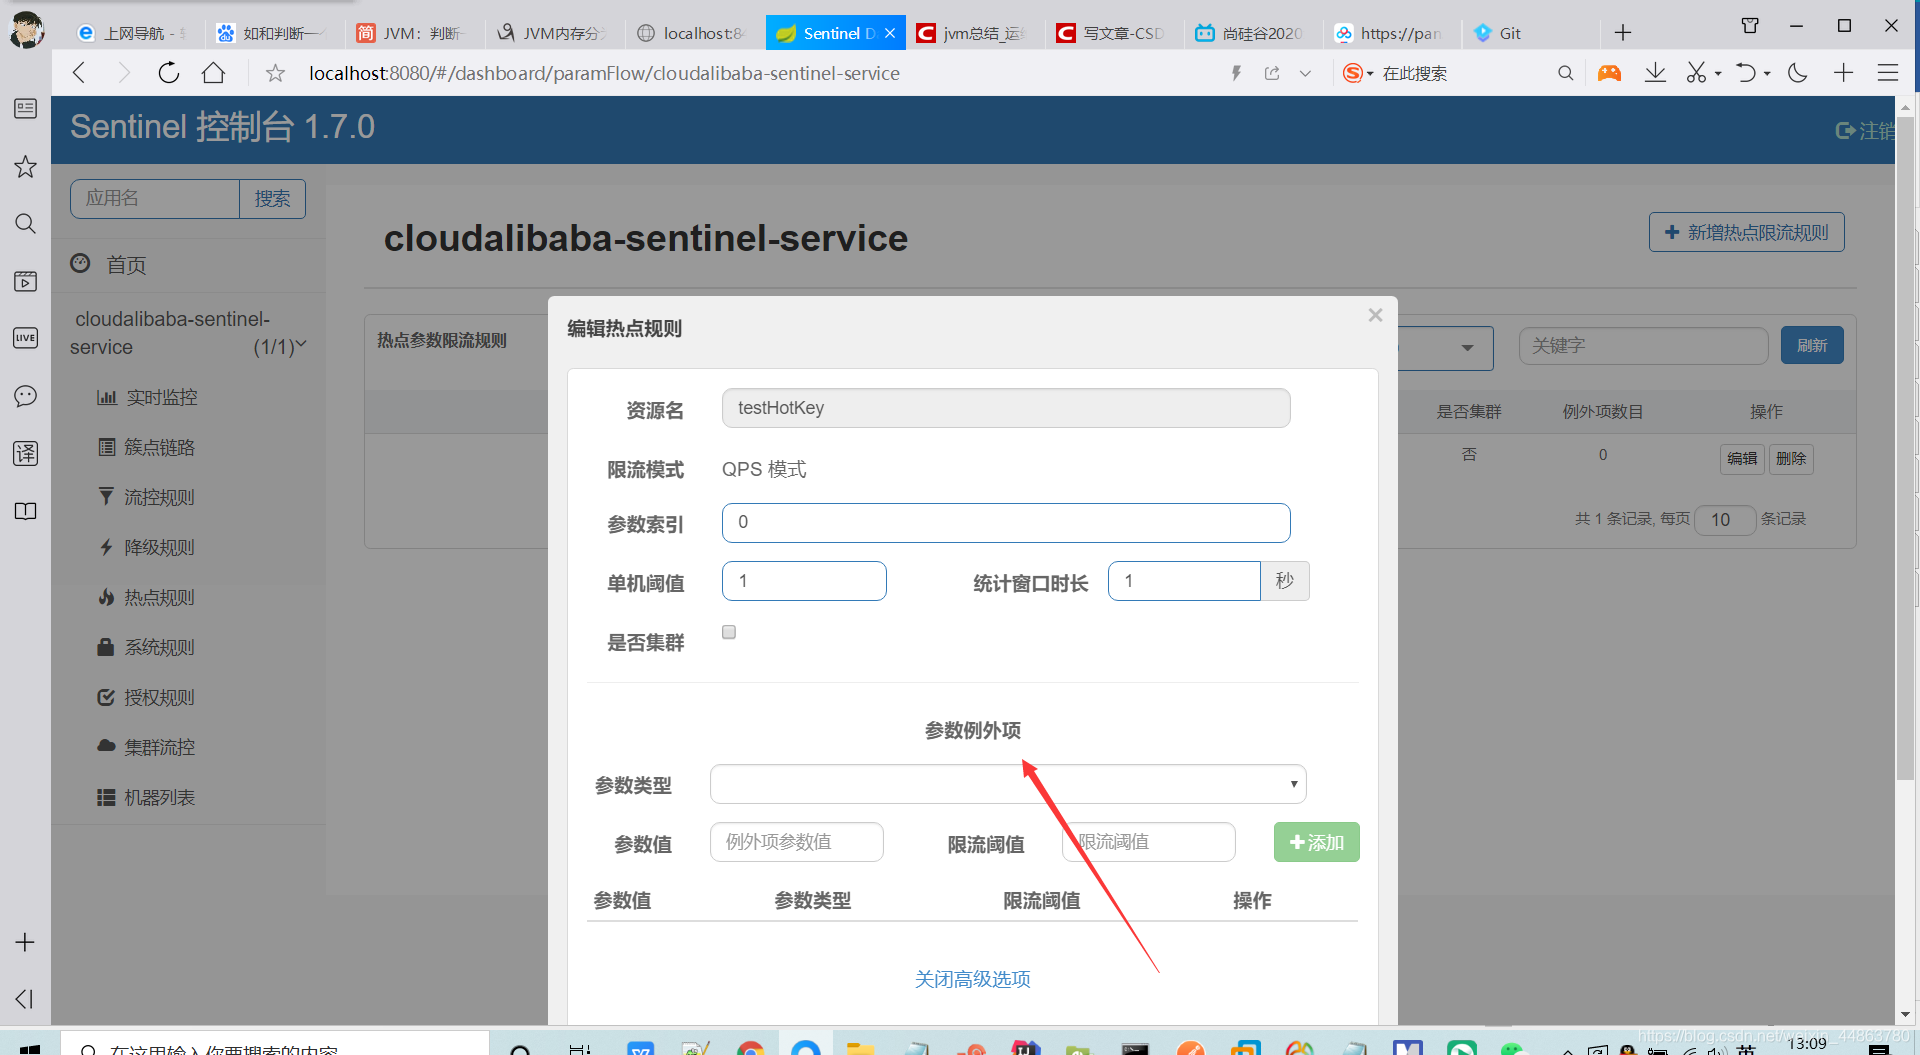
Task: Open the translate icon in the sidebar
Action: point(25,453)
